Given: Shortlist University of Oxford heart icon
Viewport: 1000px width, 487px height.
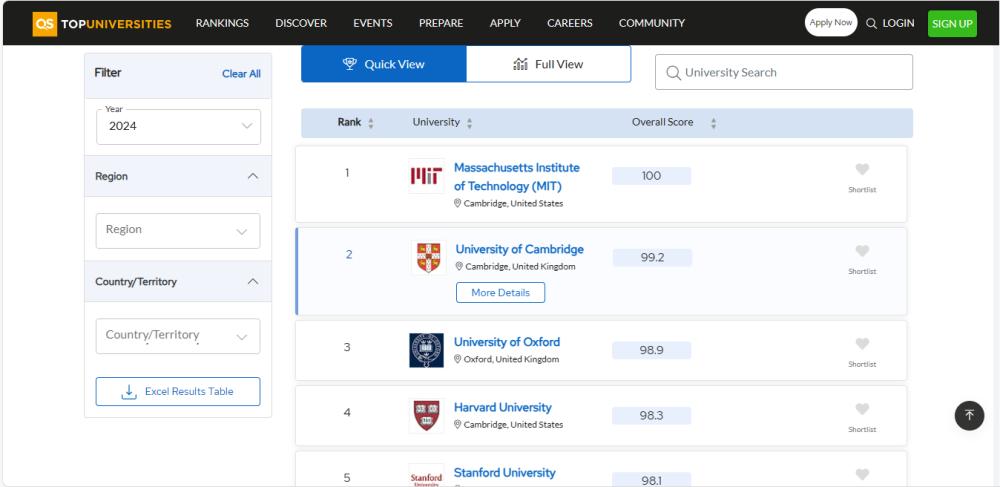Looking at the screenshot, I should 862,344.
